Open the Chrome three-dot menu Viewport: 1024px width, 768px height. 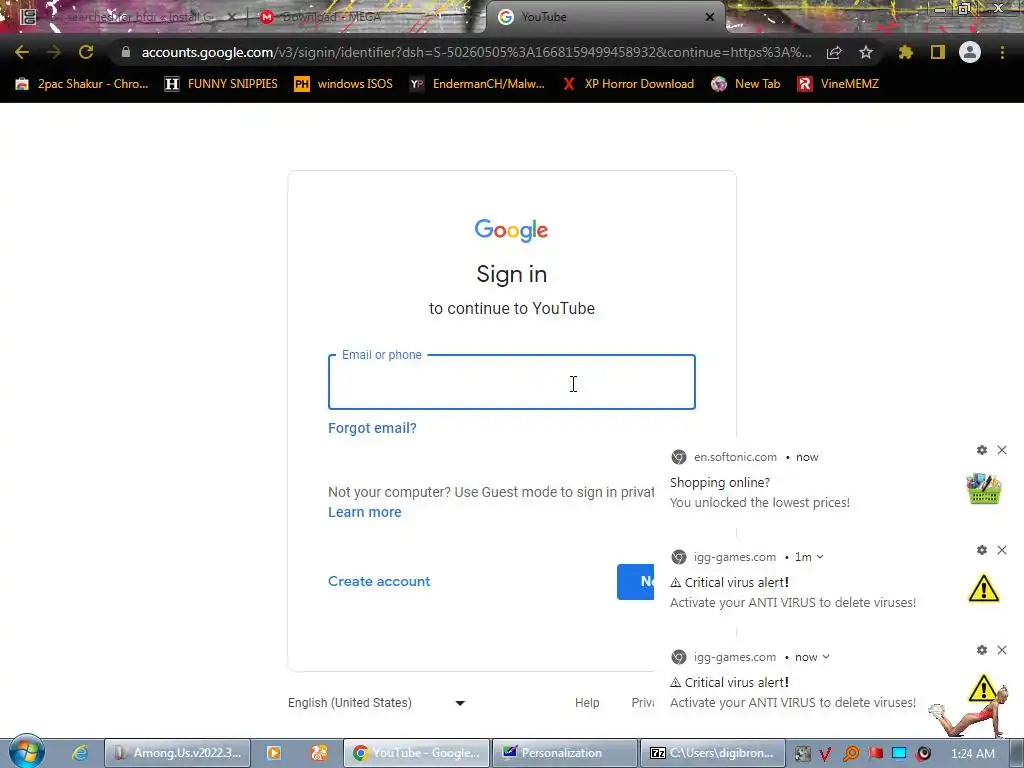pyautogui.click(x=1002, y=52)
